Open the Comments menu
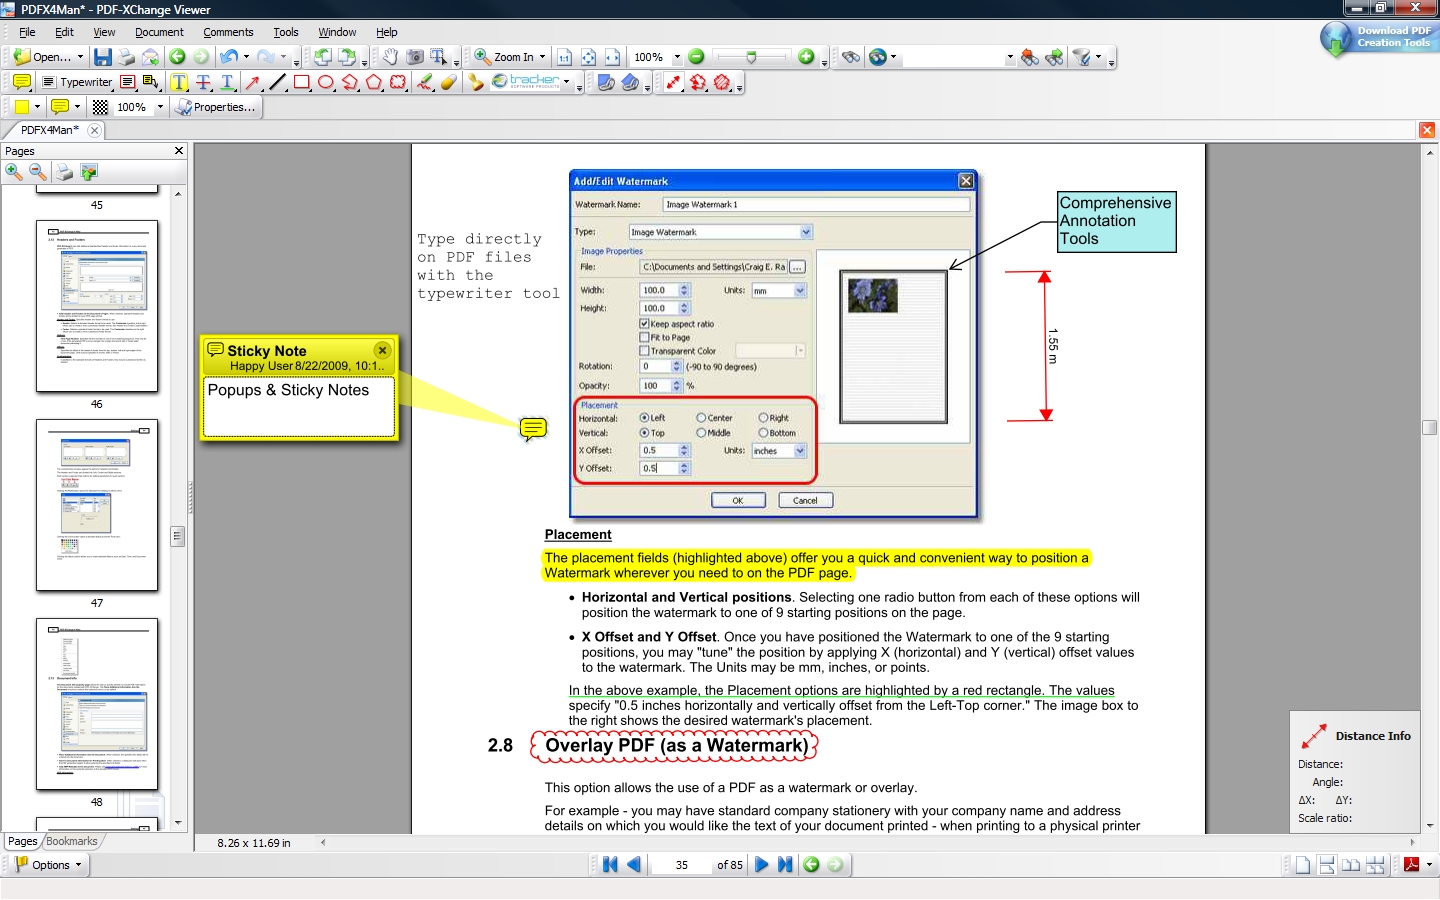The width and height of the screenshot is (1440, 900). (228, 31)
